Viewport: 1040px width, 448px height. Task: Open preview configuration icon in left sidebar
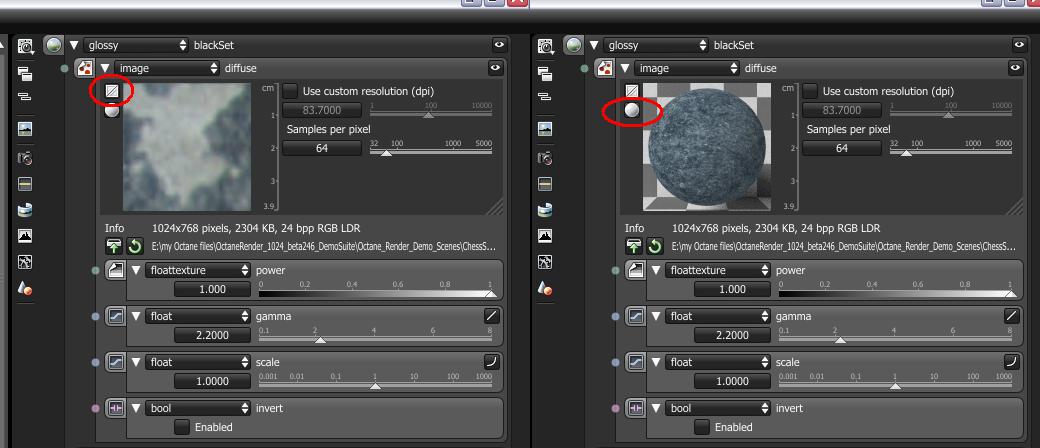click(25, 46)
